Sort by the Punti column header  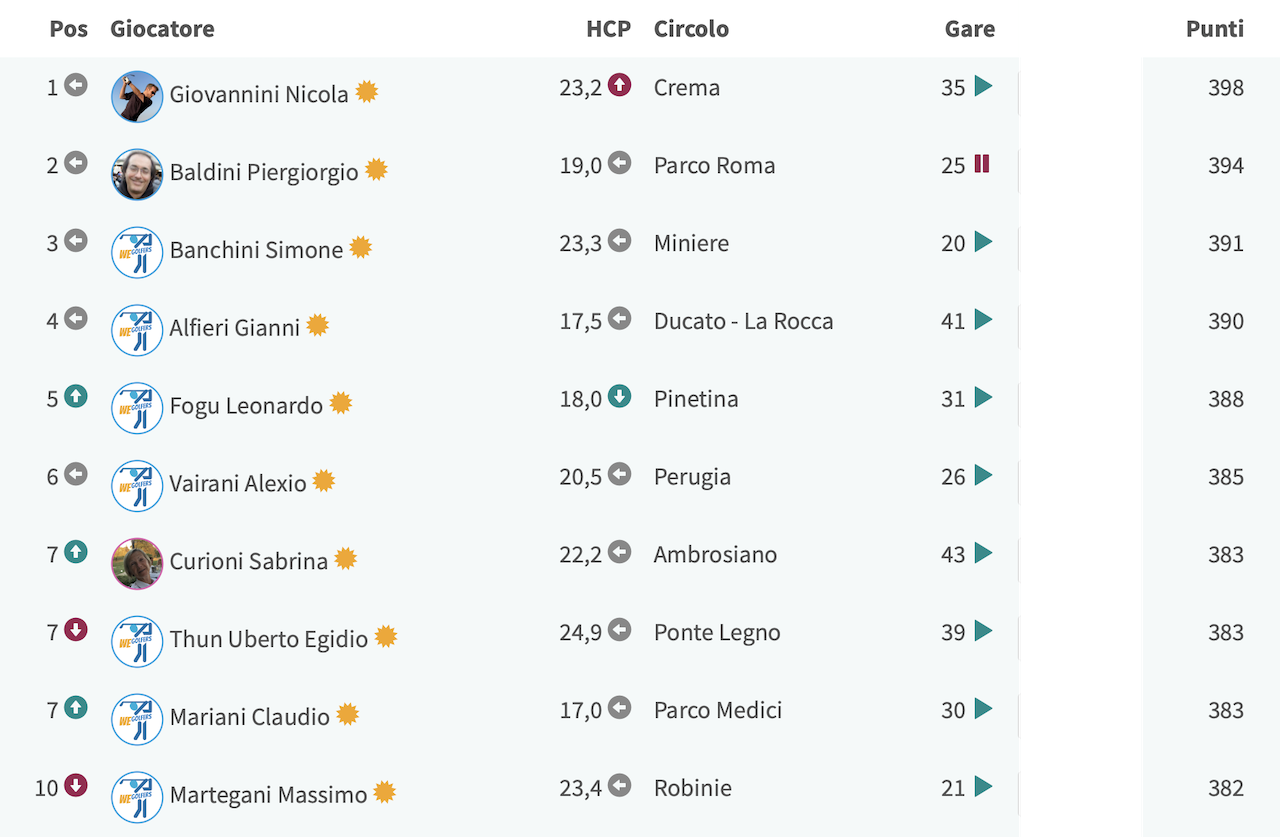1215,29
